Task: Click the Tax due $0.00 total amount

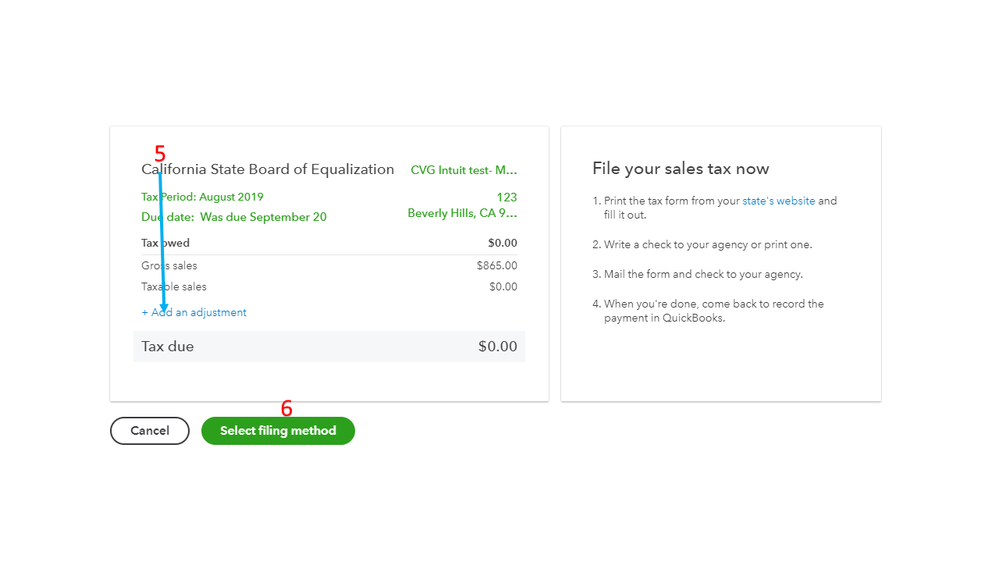Action: [x=497, y=347]
